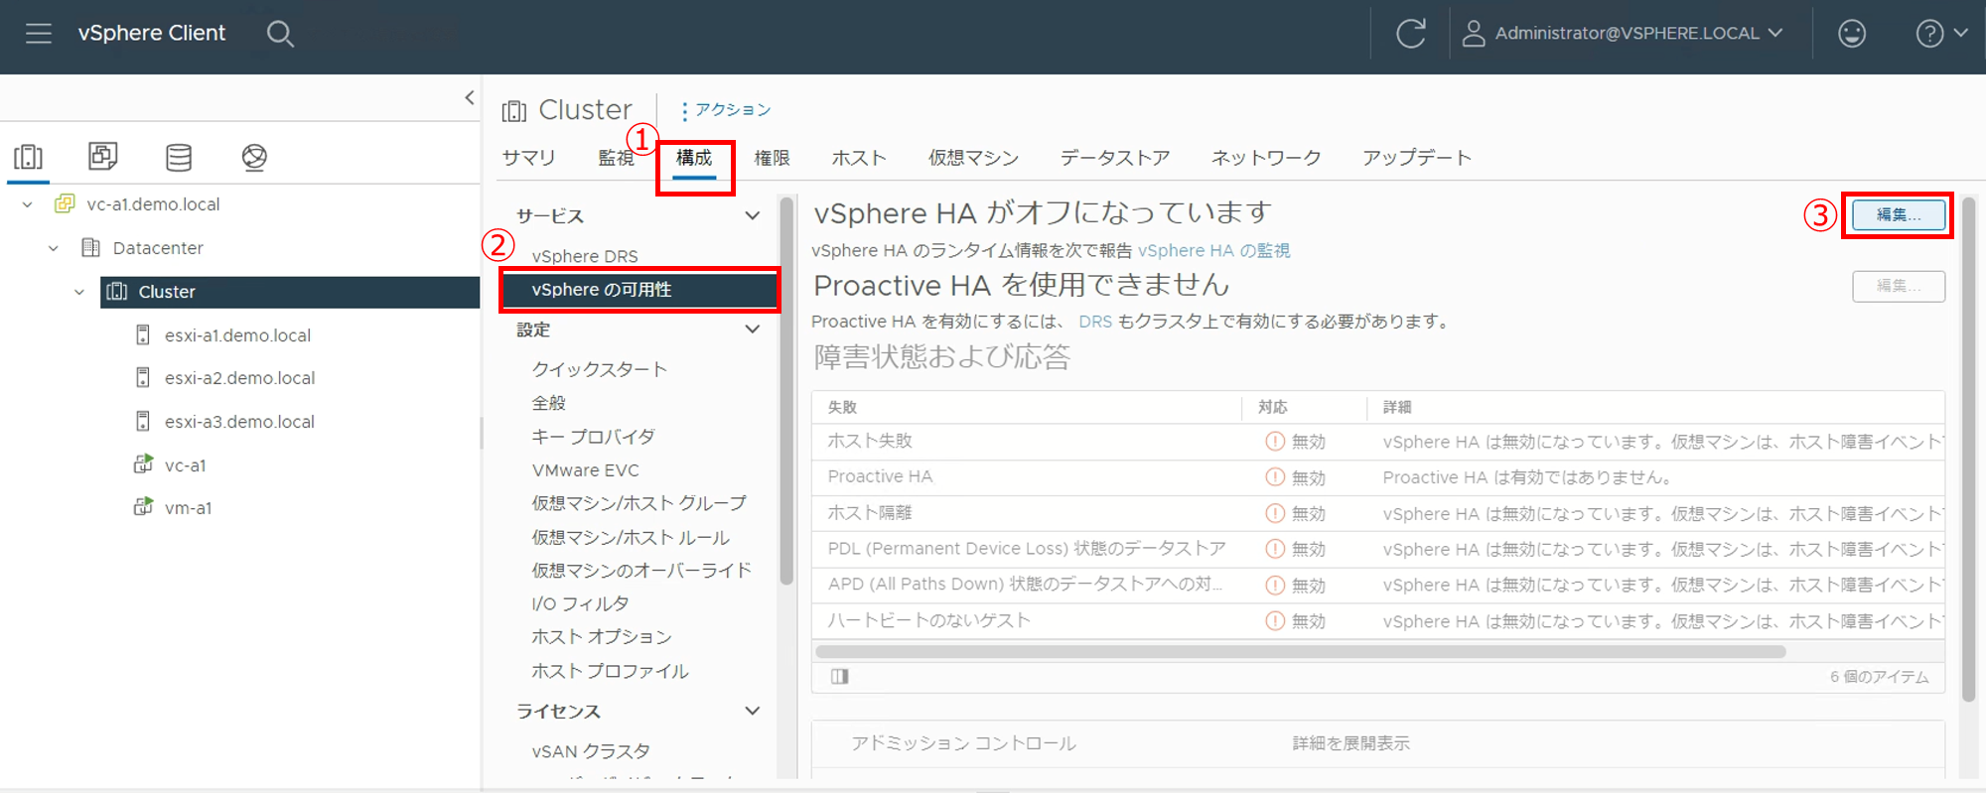
Task: Switch to the 監視 tab
Action: tap(615, 158)
